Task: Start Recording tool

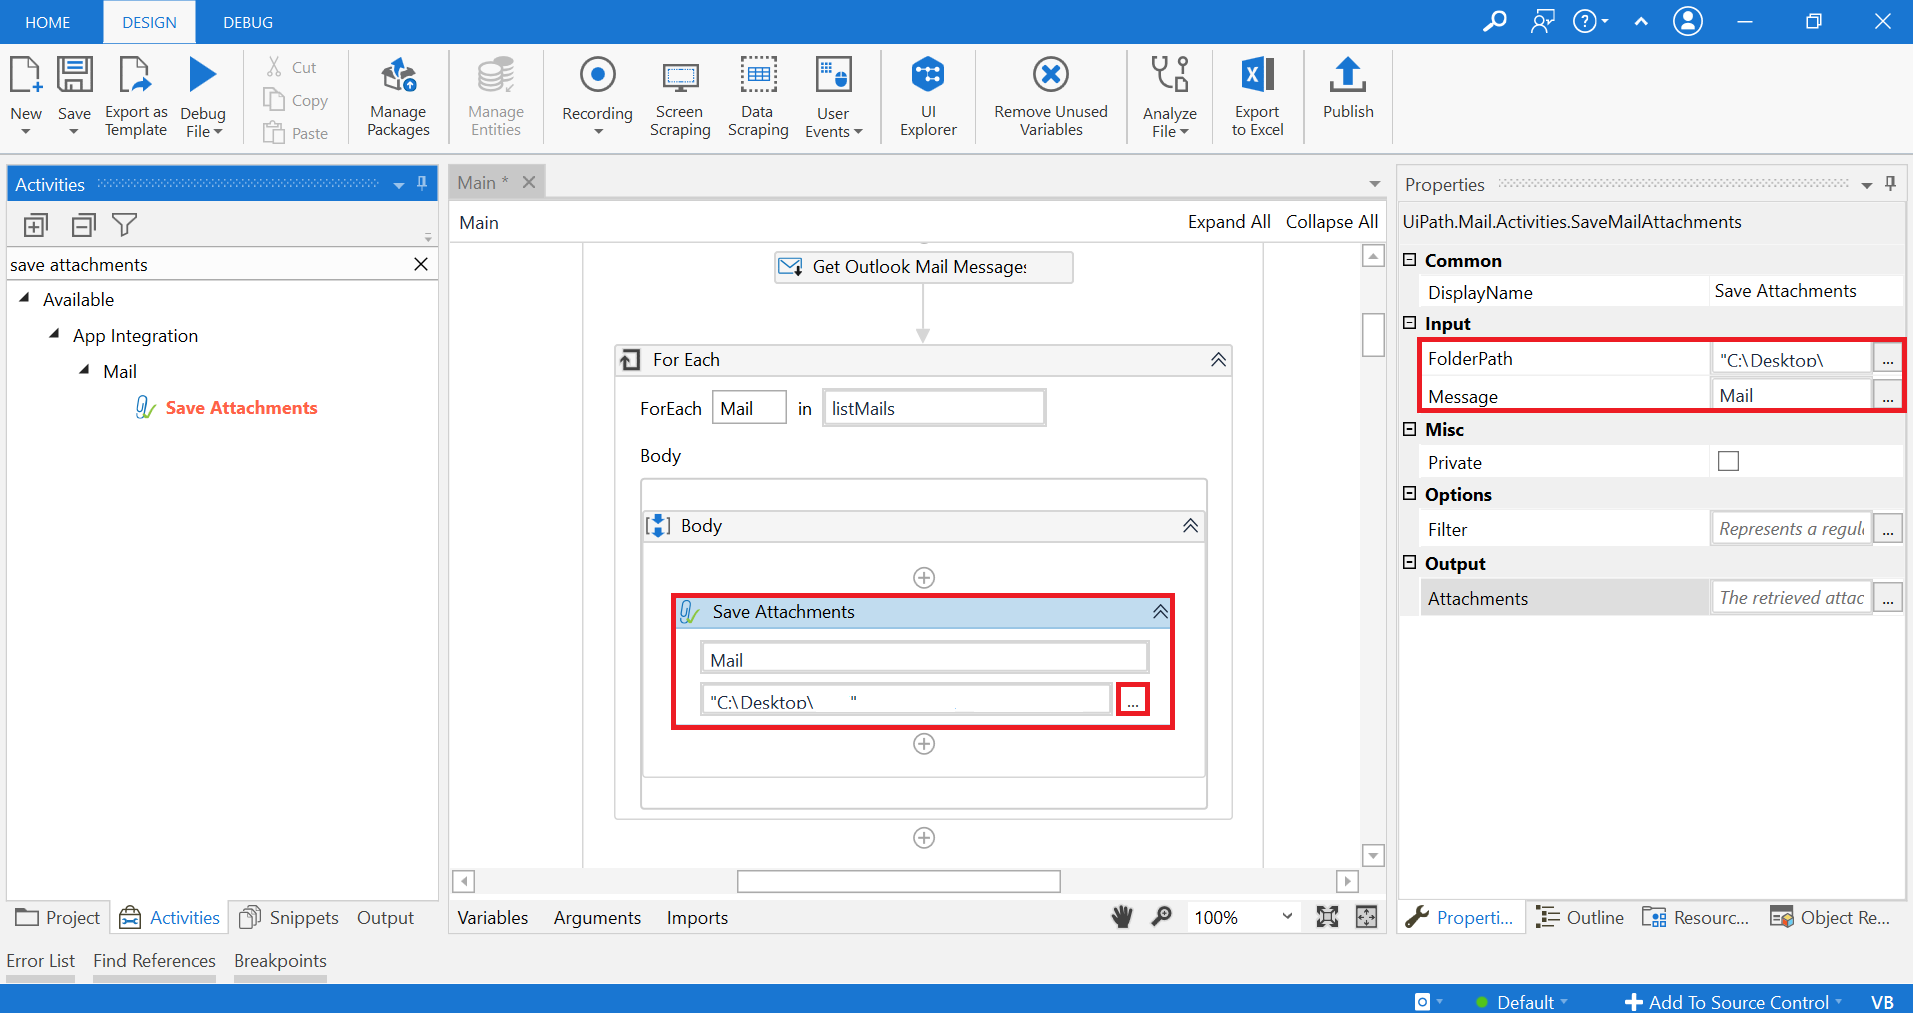Action: point(597,97)
